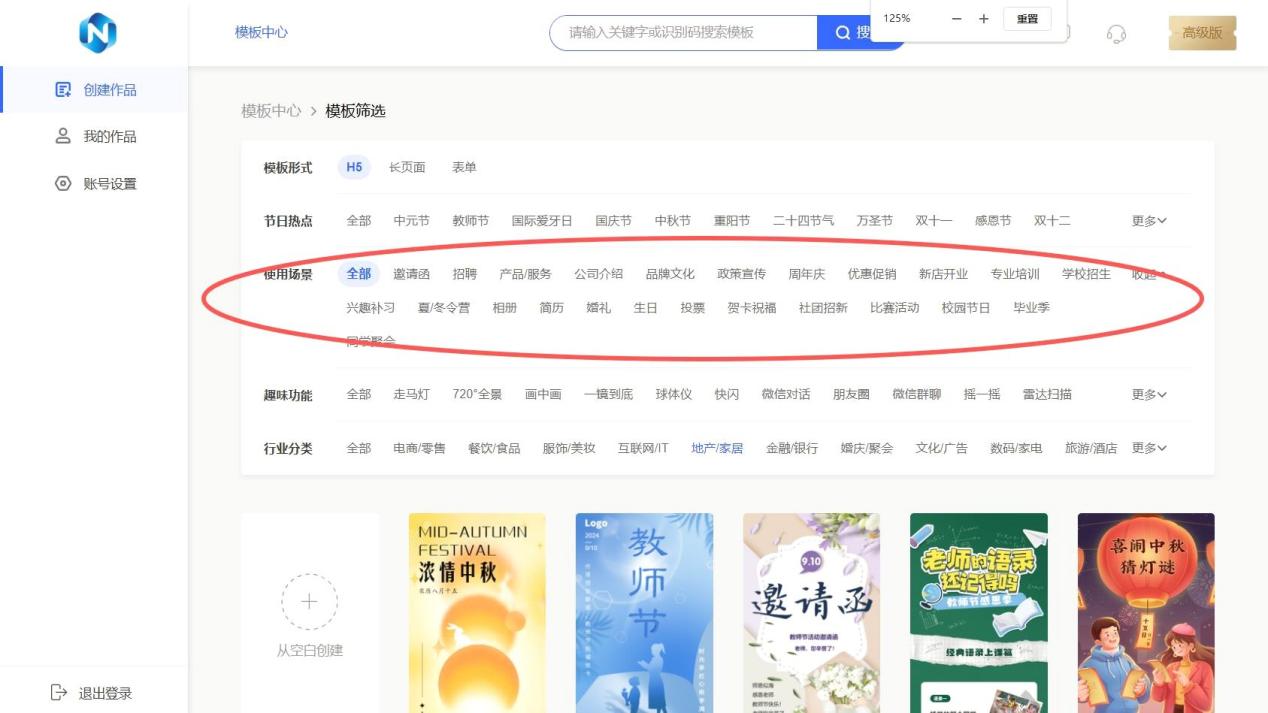Viewport: 1268px width, 713px height.
Task: Expand 更多 next to 节日热点 row
Action: pyautogui.click(x=1148, y=220)
